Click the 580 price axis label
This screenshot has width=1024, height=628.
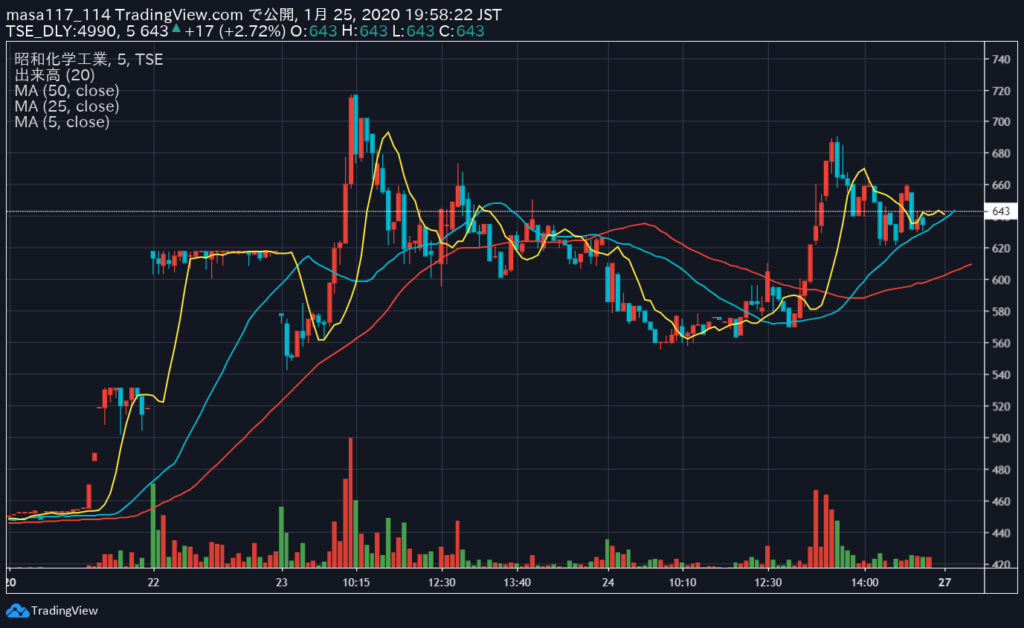1000,311
